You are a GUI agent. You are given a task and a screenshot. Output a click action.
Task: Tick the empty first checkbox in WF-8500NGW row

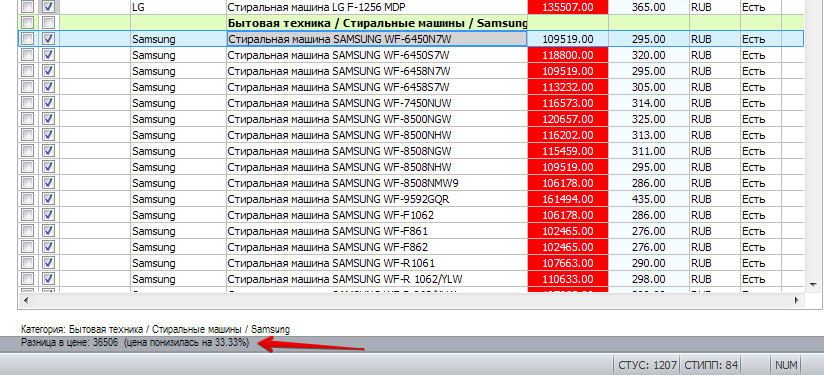[x=27, y=119]
